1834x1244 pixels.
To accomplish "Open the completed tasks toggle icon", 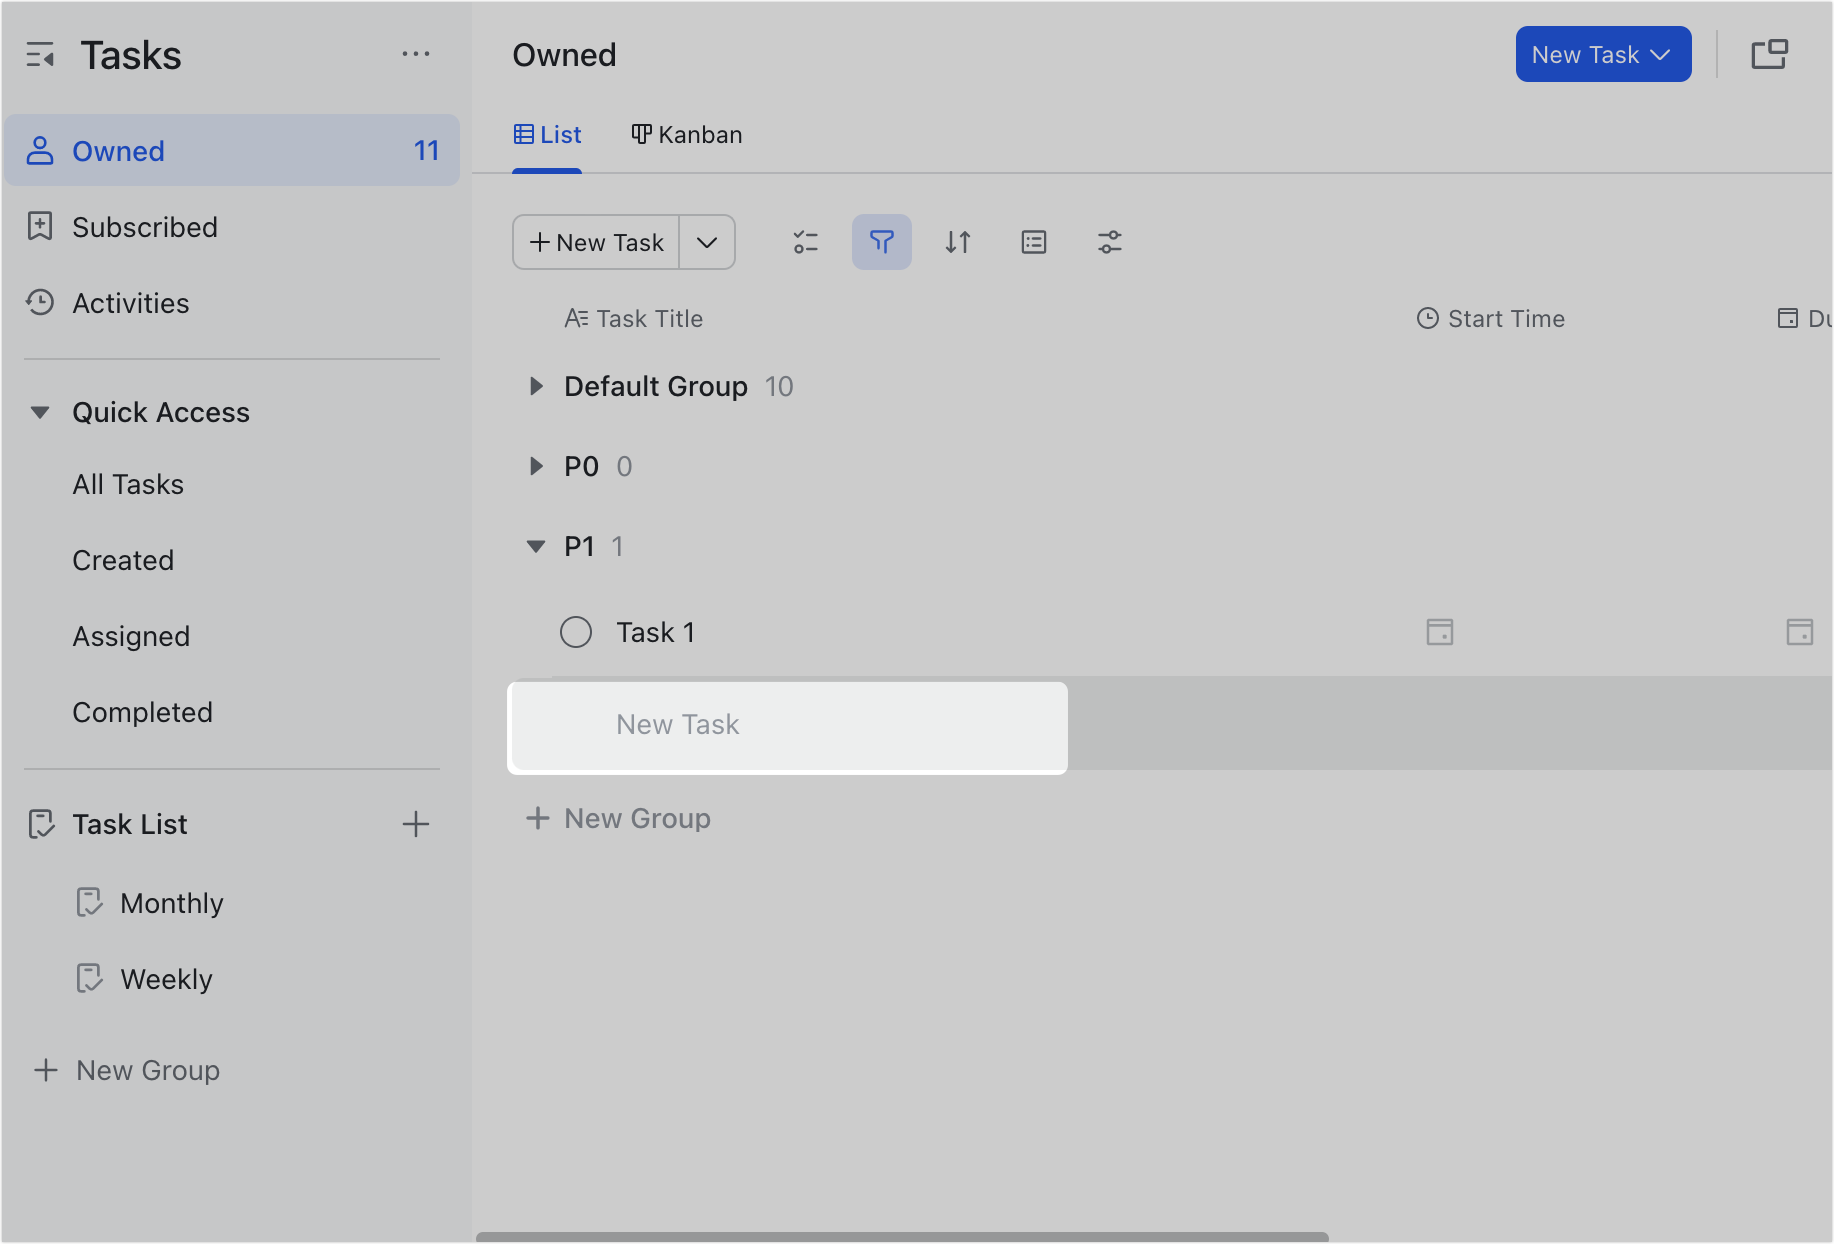I will (805, 242).
